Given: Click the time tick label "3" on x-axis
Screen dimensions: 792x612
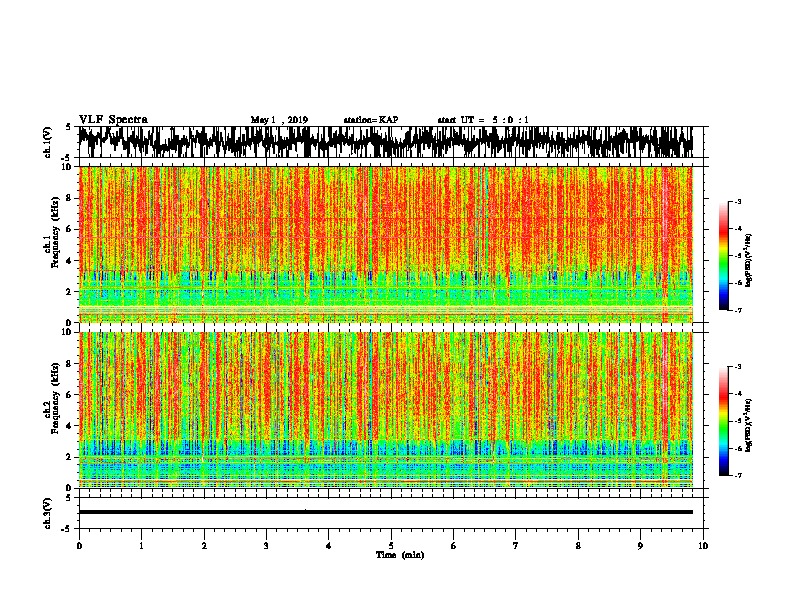Looking at the screenshot, I should (266, 546).
